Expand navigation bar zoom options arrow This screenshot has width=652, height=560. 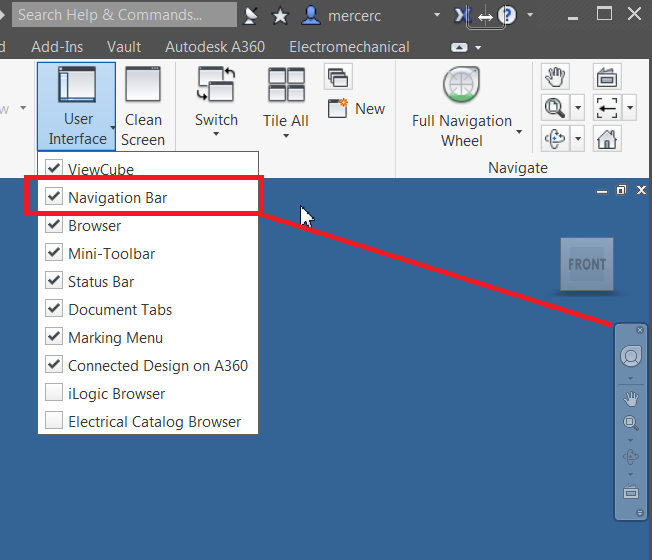tap(630, 440)
